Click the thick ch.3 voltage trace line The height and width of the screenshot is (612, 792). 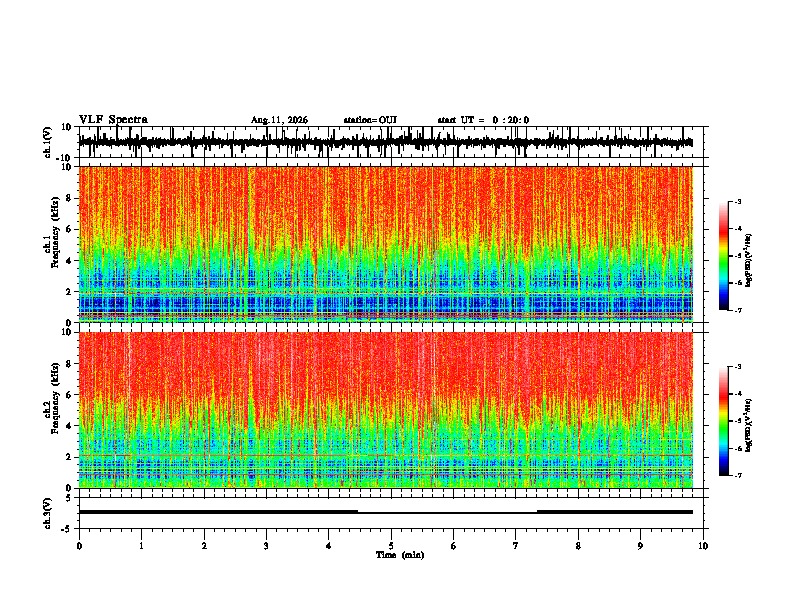(386, 512)
